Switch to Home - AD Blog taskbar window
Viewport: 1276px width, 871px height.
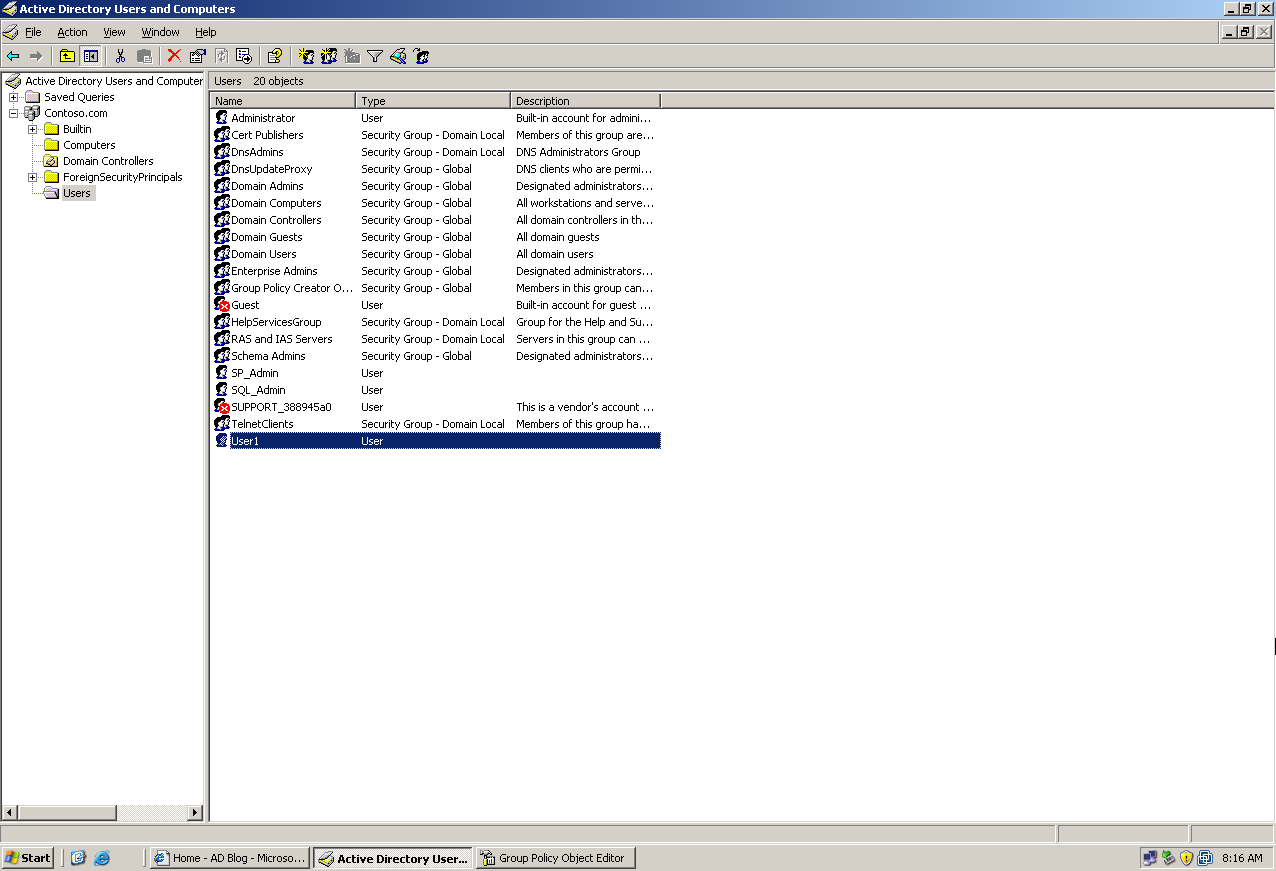pyautogui.click(x=229, y=858)
